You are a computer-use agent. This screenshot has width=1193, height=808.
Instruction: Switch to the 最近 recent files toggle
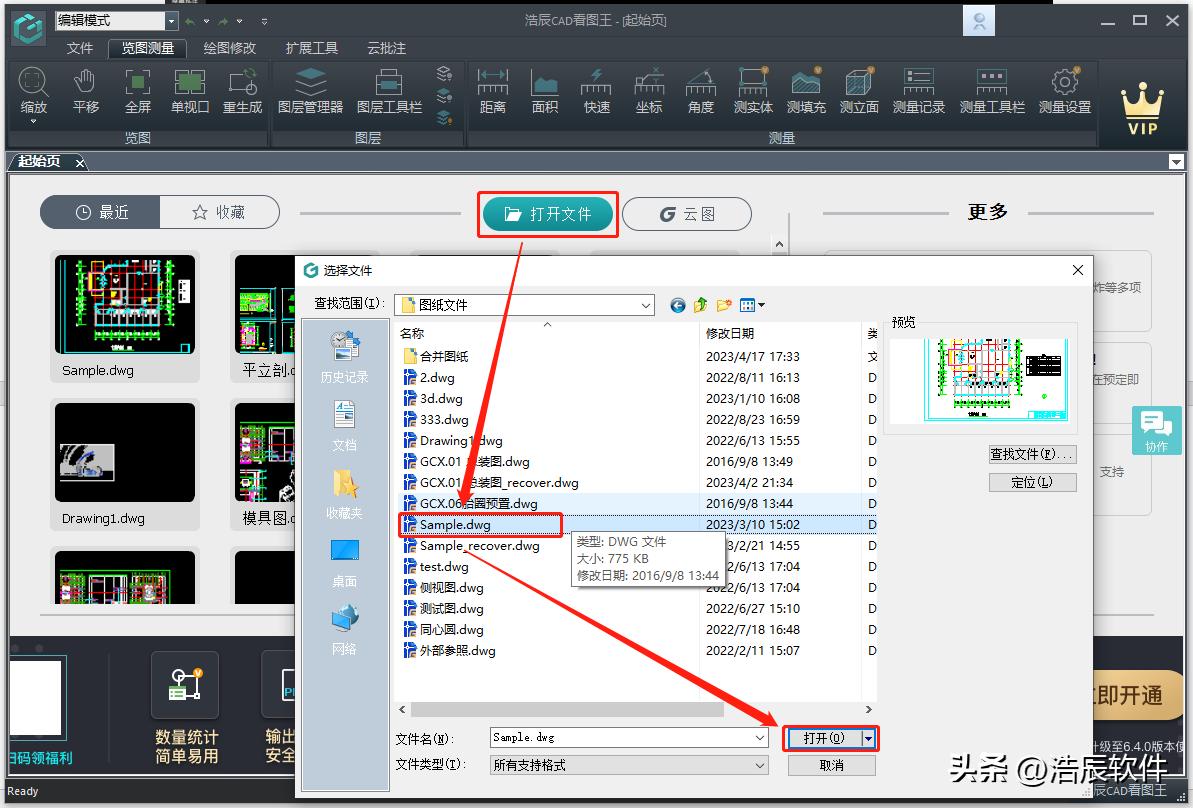[x=101, y=212]
